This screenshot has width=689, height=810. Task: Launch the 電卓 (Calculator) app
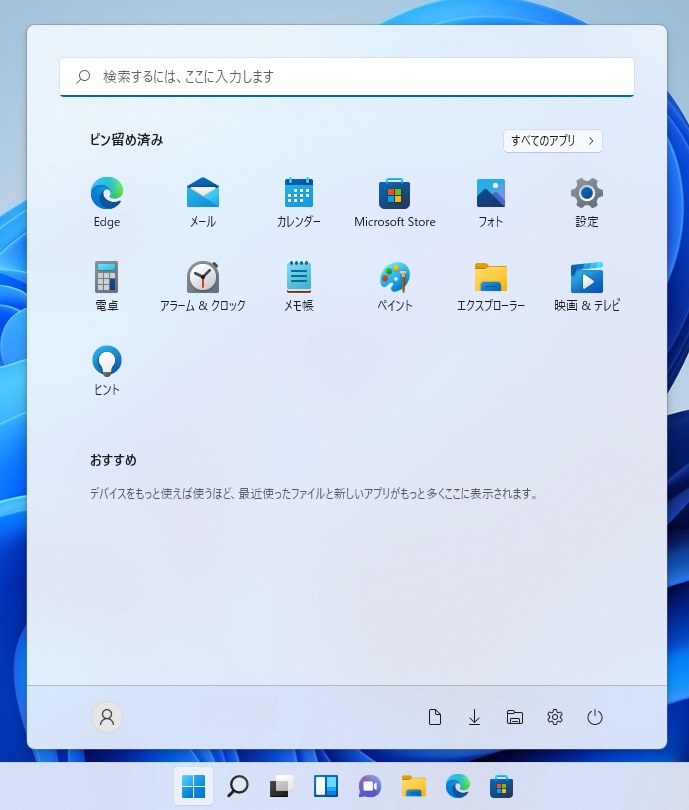107,286
